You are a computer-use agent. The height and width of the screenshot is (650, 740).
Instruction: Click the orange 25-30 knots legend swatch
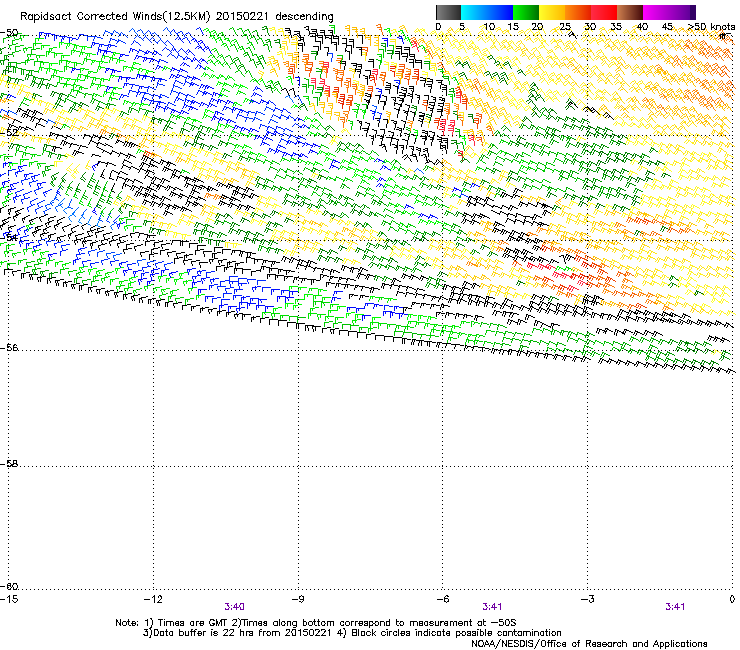pyautogui.click(x=578, y=12)
